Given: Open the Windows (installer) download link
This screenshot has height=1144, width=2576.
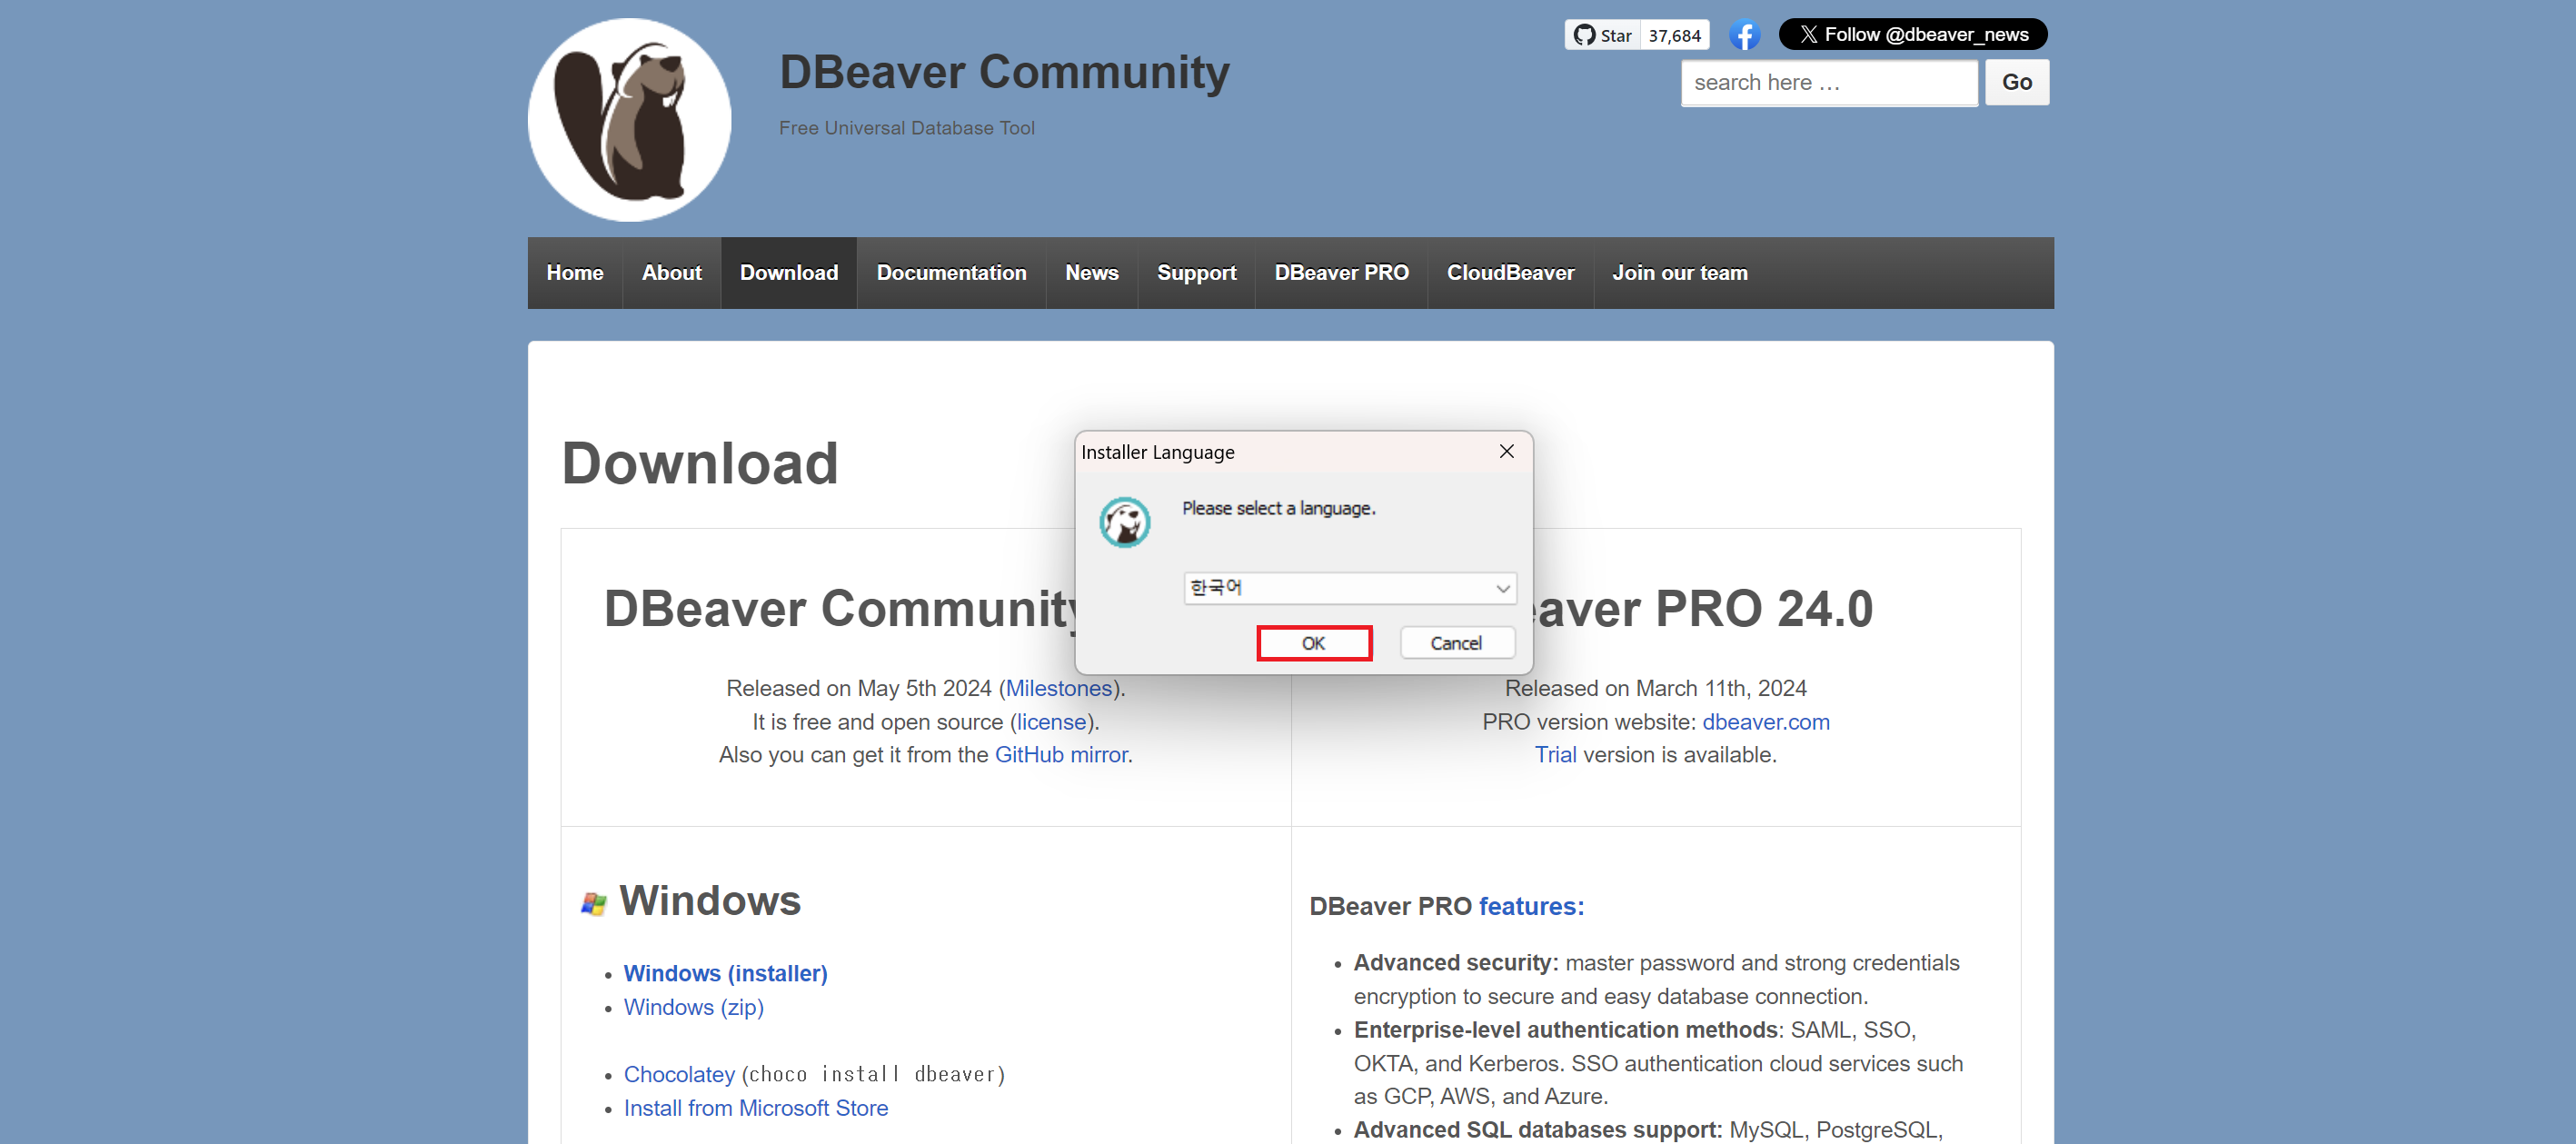Looking at the screenshot, I should [725, 972].
